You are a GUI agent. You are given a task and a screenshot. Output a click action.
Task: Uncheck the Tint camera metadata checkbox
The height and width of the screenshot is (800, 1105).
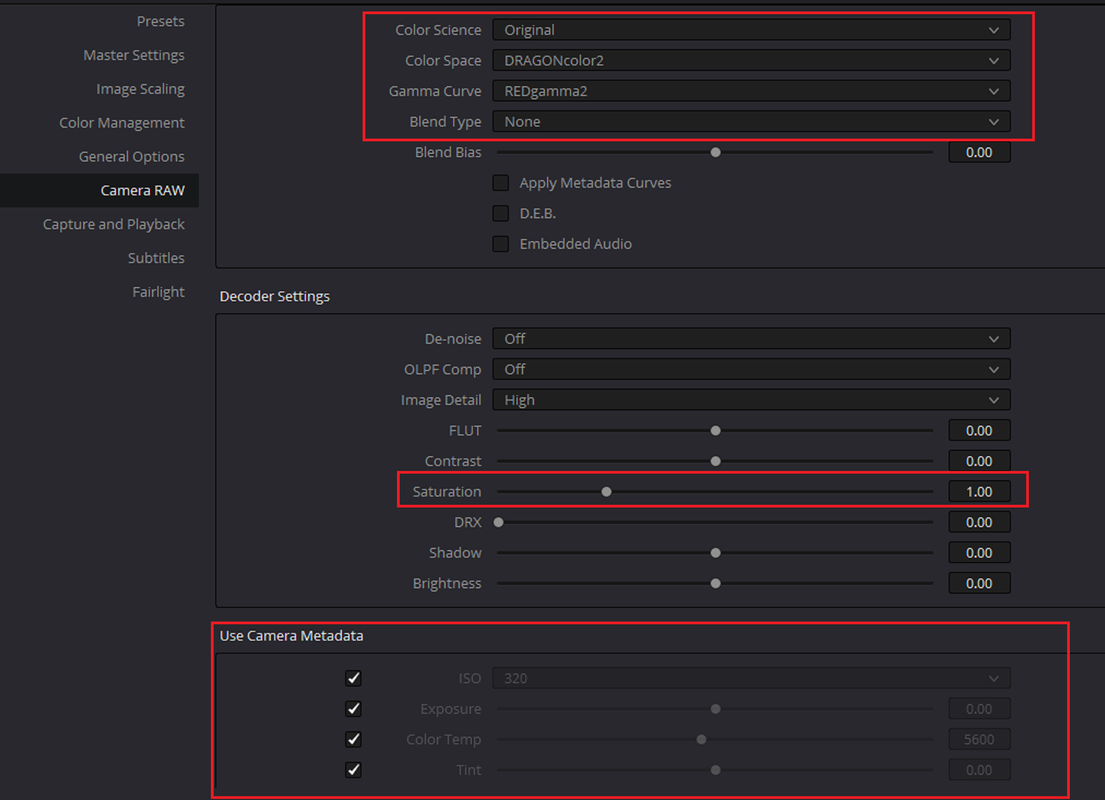(354, 770)
